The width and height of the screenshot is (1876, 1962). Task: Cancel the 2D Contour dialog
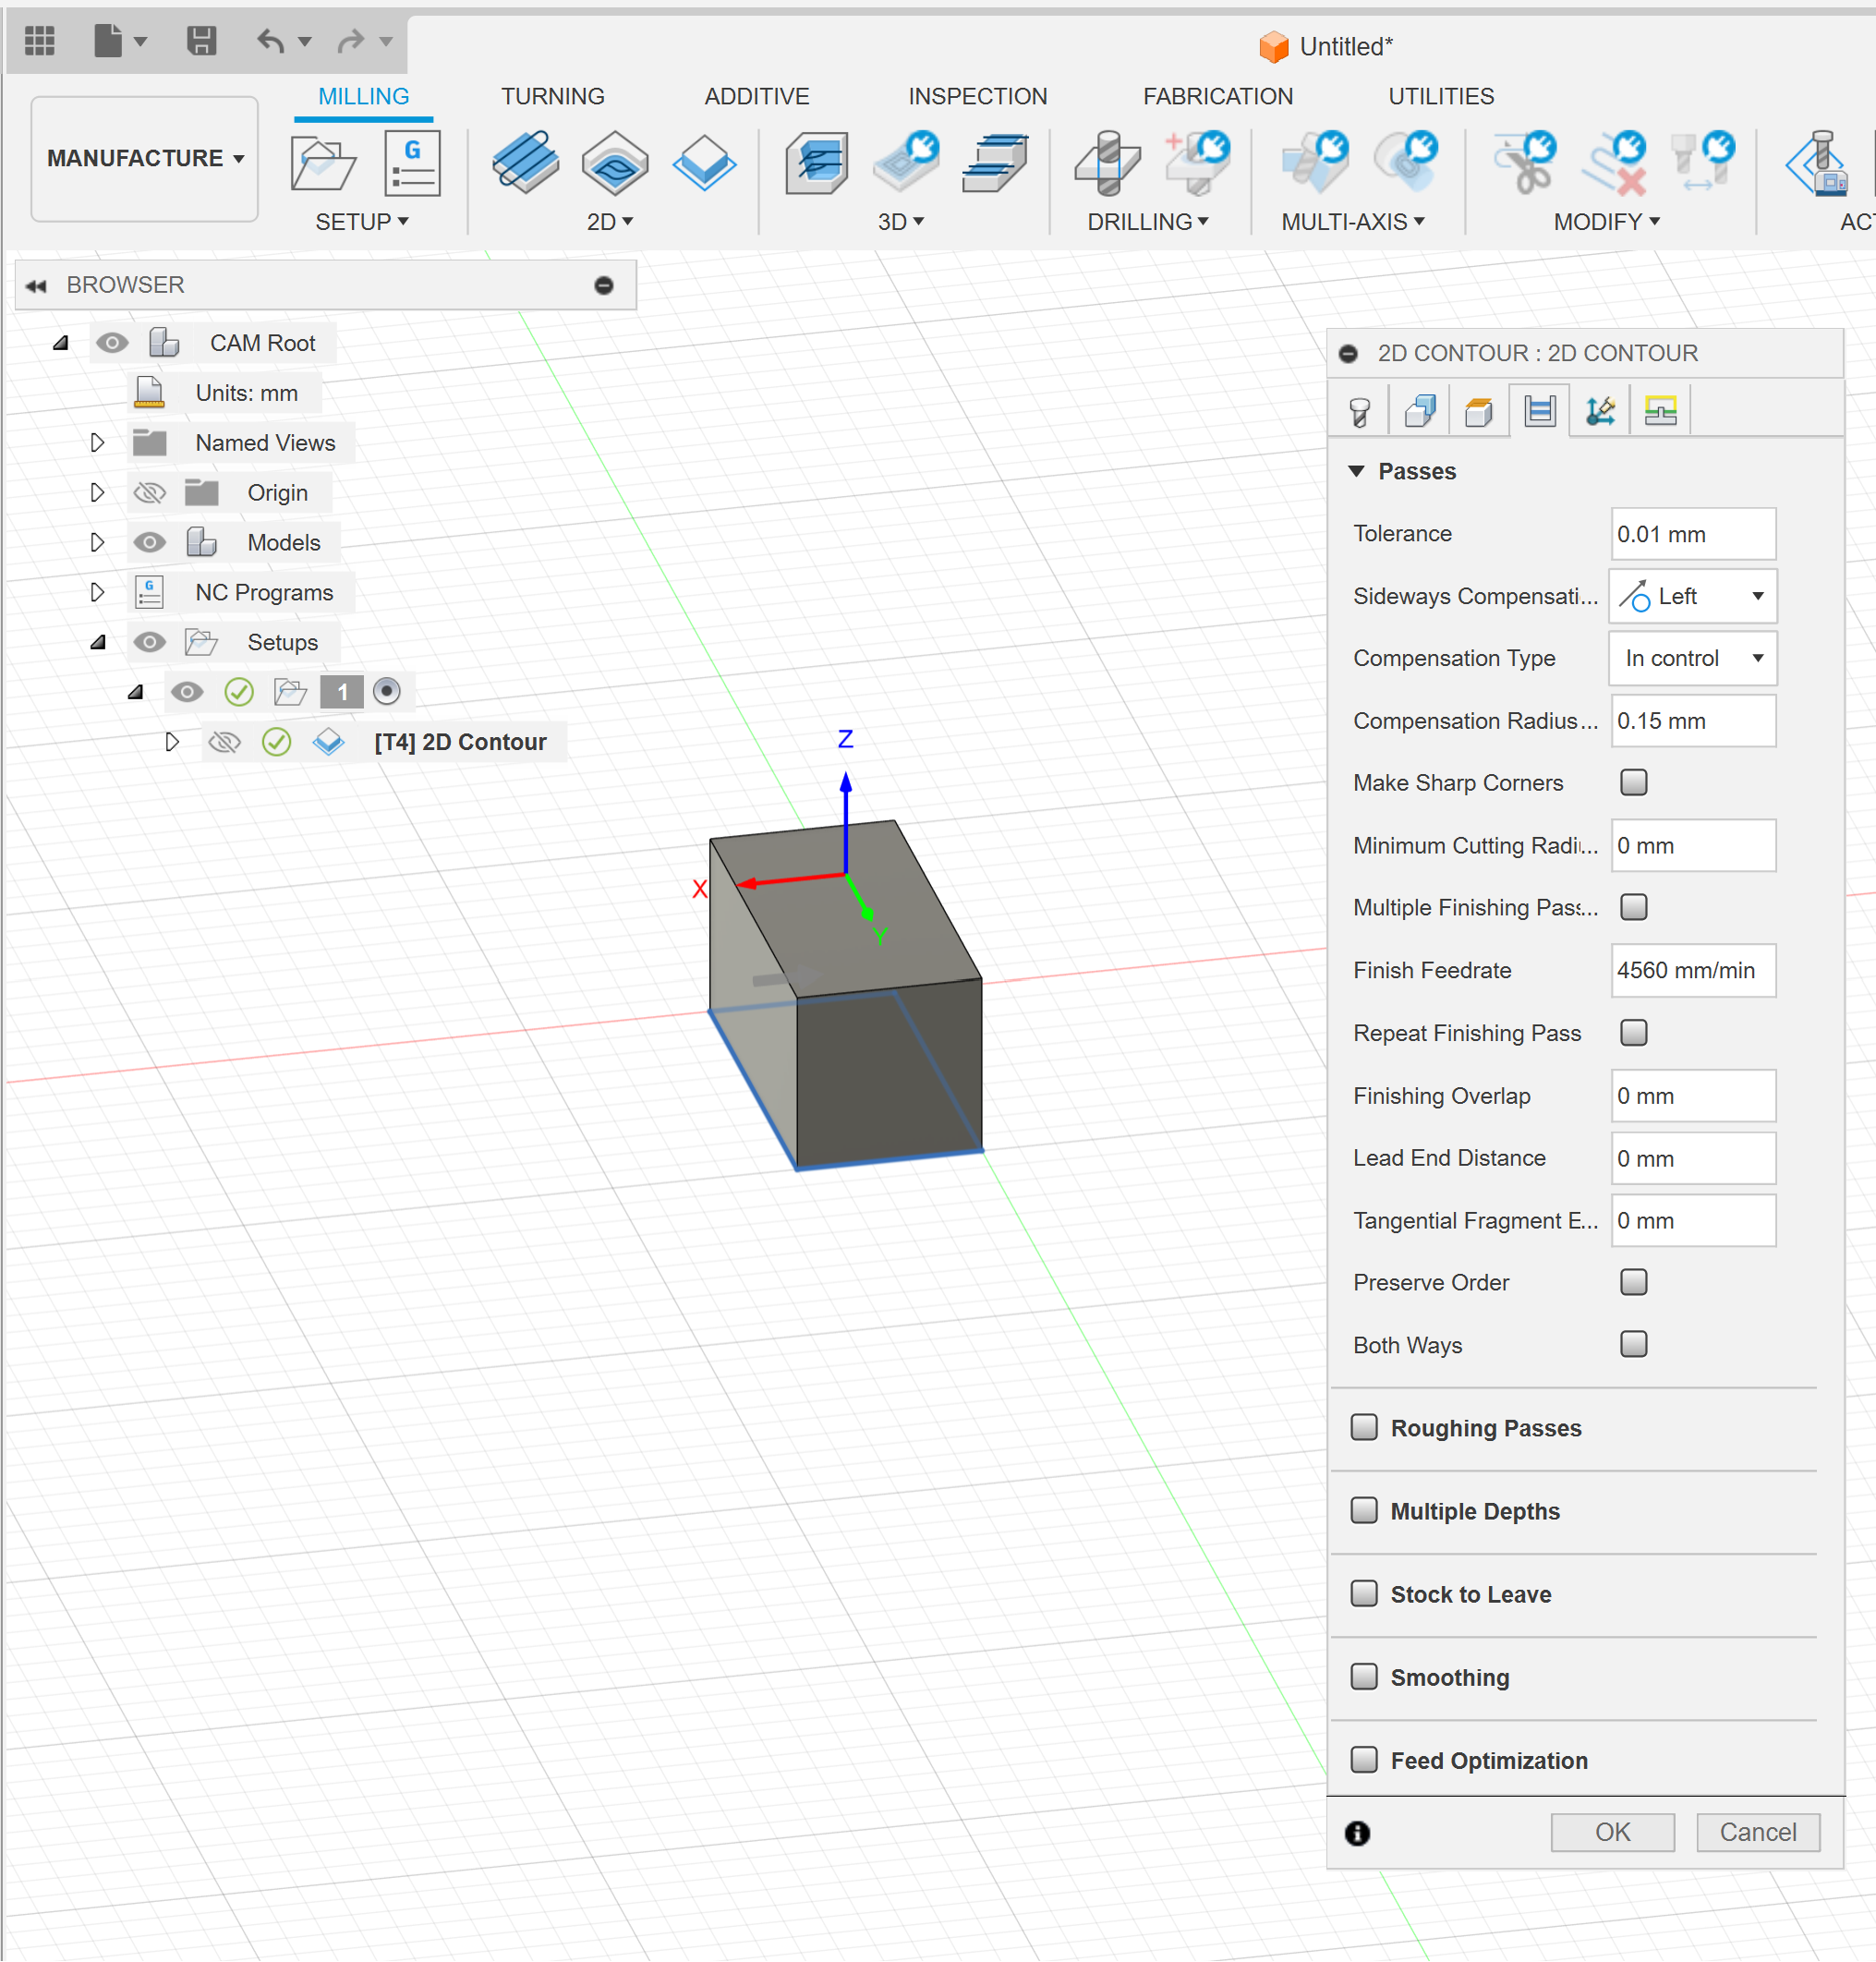(x=1758, y=1832)
